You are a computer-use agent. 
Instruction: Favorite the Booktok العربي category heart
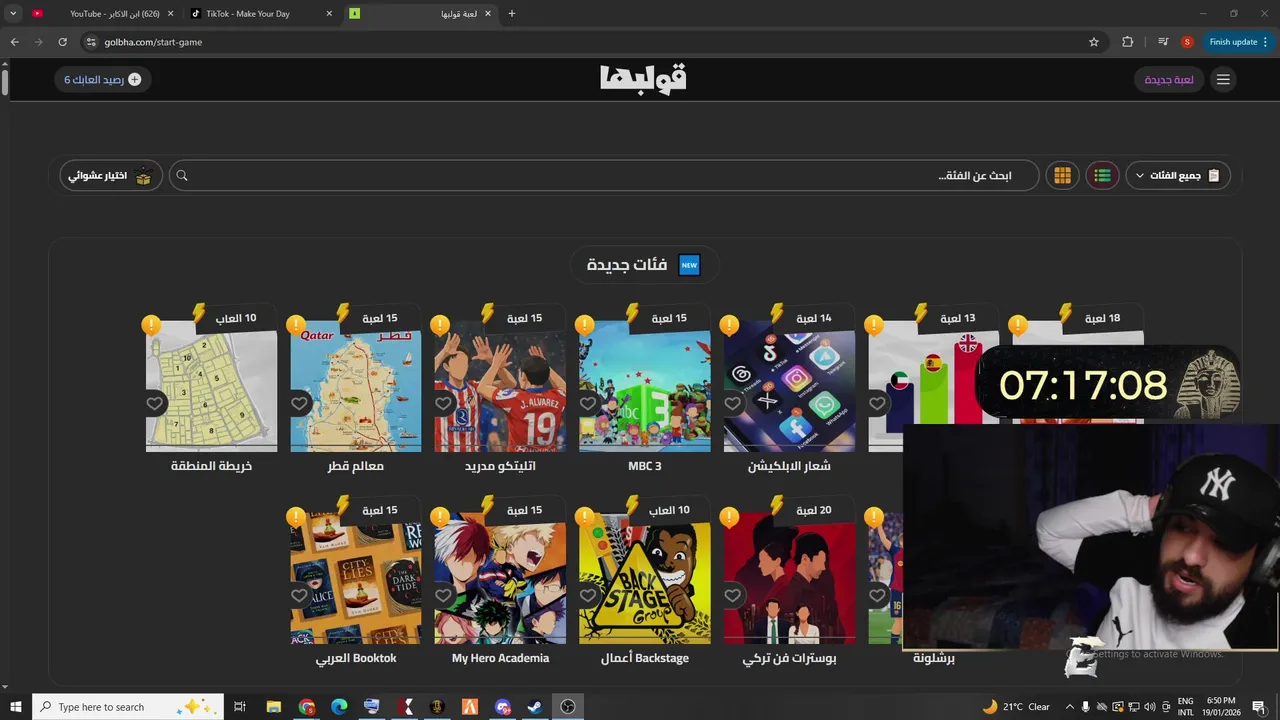pos(299,596)
